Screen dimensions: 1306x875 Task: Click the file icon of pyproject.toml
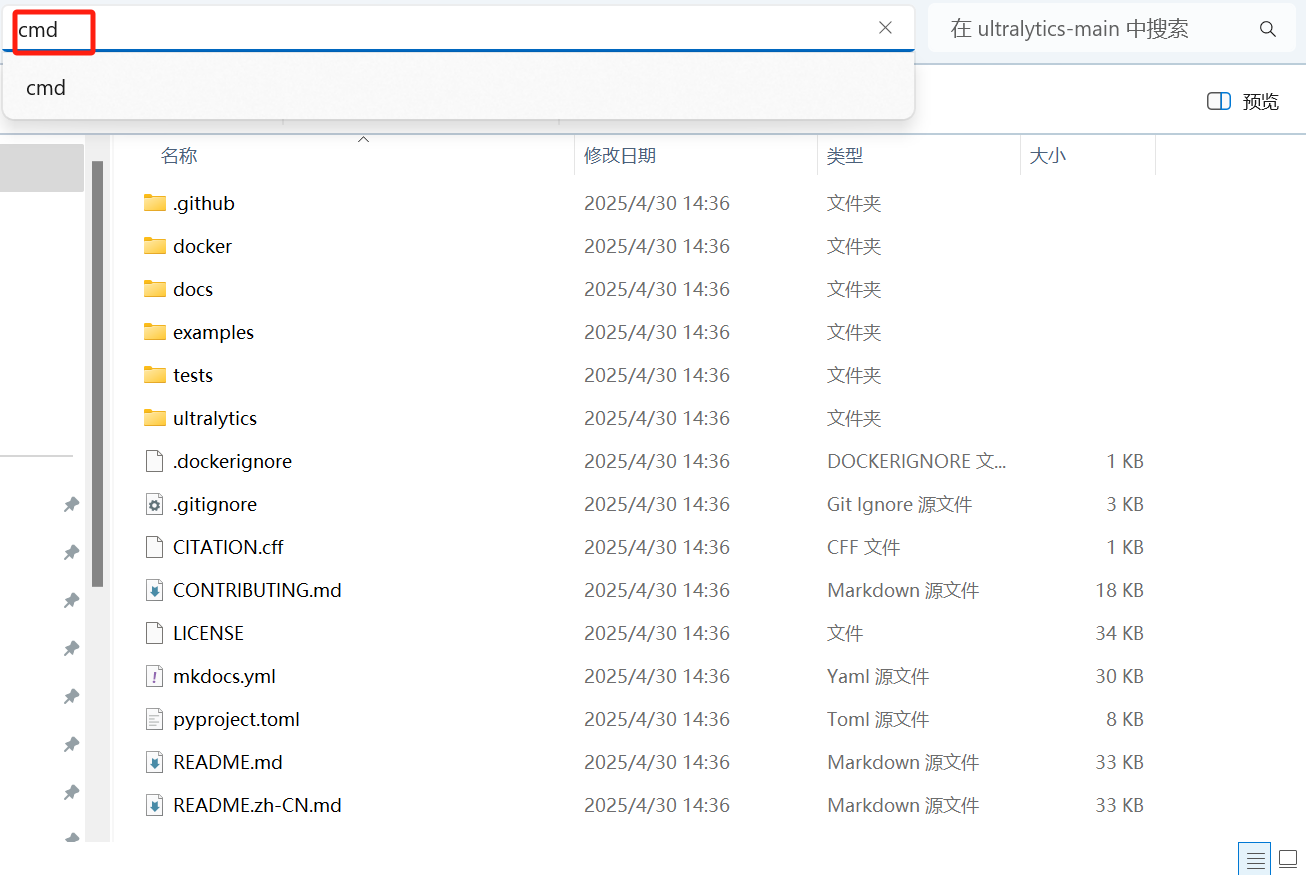click(154, 719)
